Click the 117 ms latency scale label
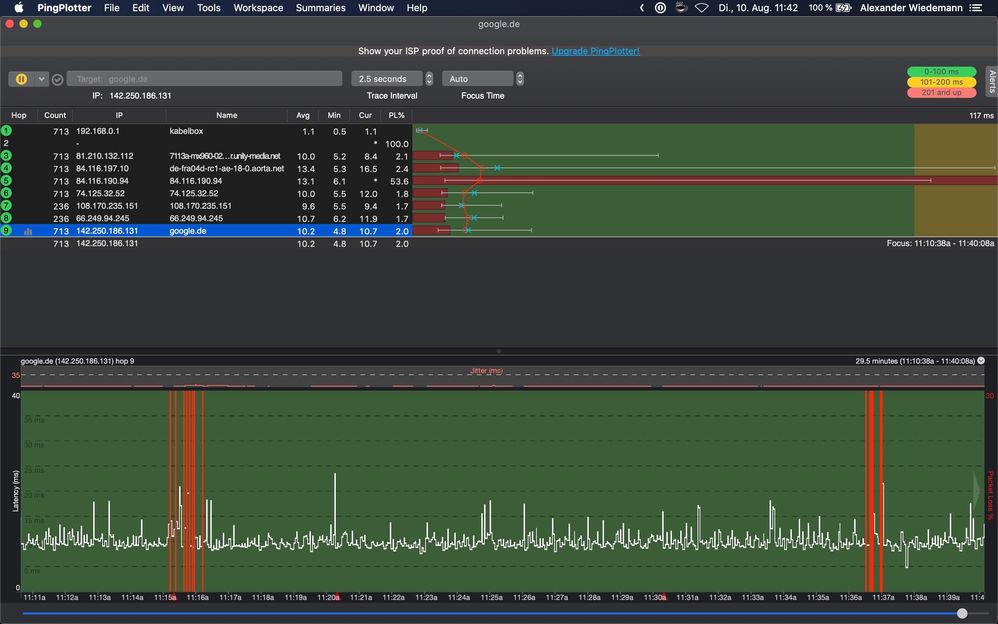Image resolution: width=998 pixels, height=624 pixels. coord(981,115)
